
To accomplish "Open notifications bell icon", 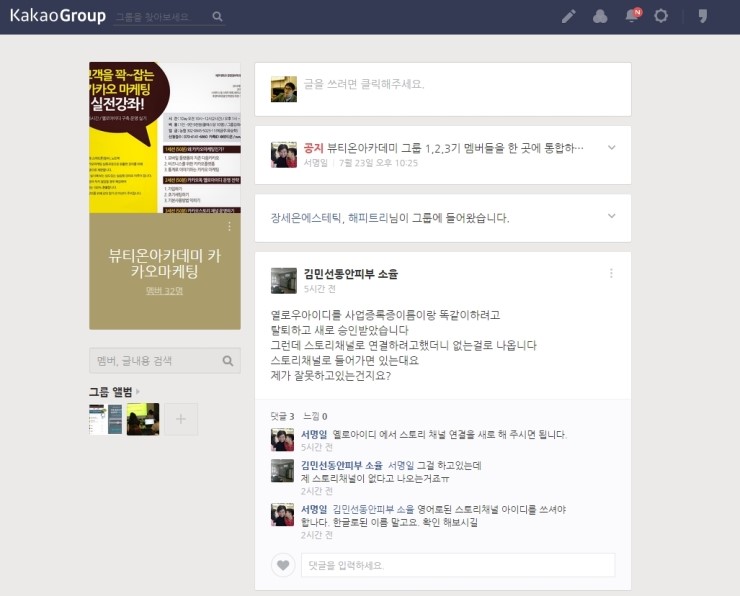I will point(632,16).
